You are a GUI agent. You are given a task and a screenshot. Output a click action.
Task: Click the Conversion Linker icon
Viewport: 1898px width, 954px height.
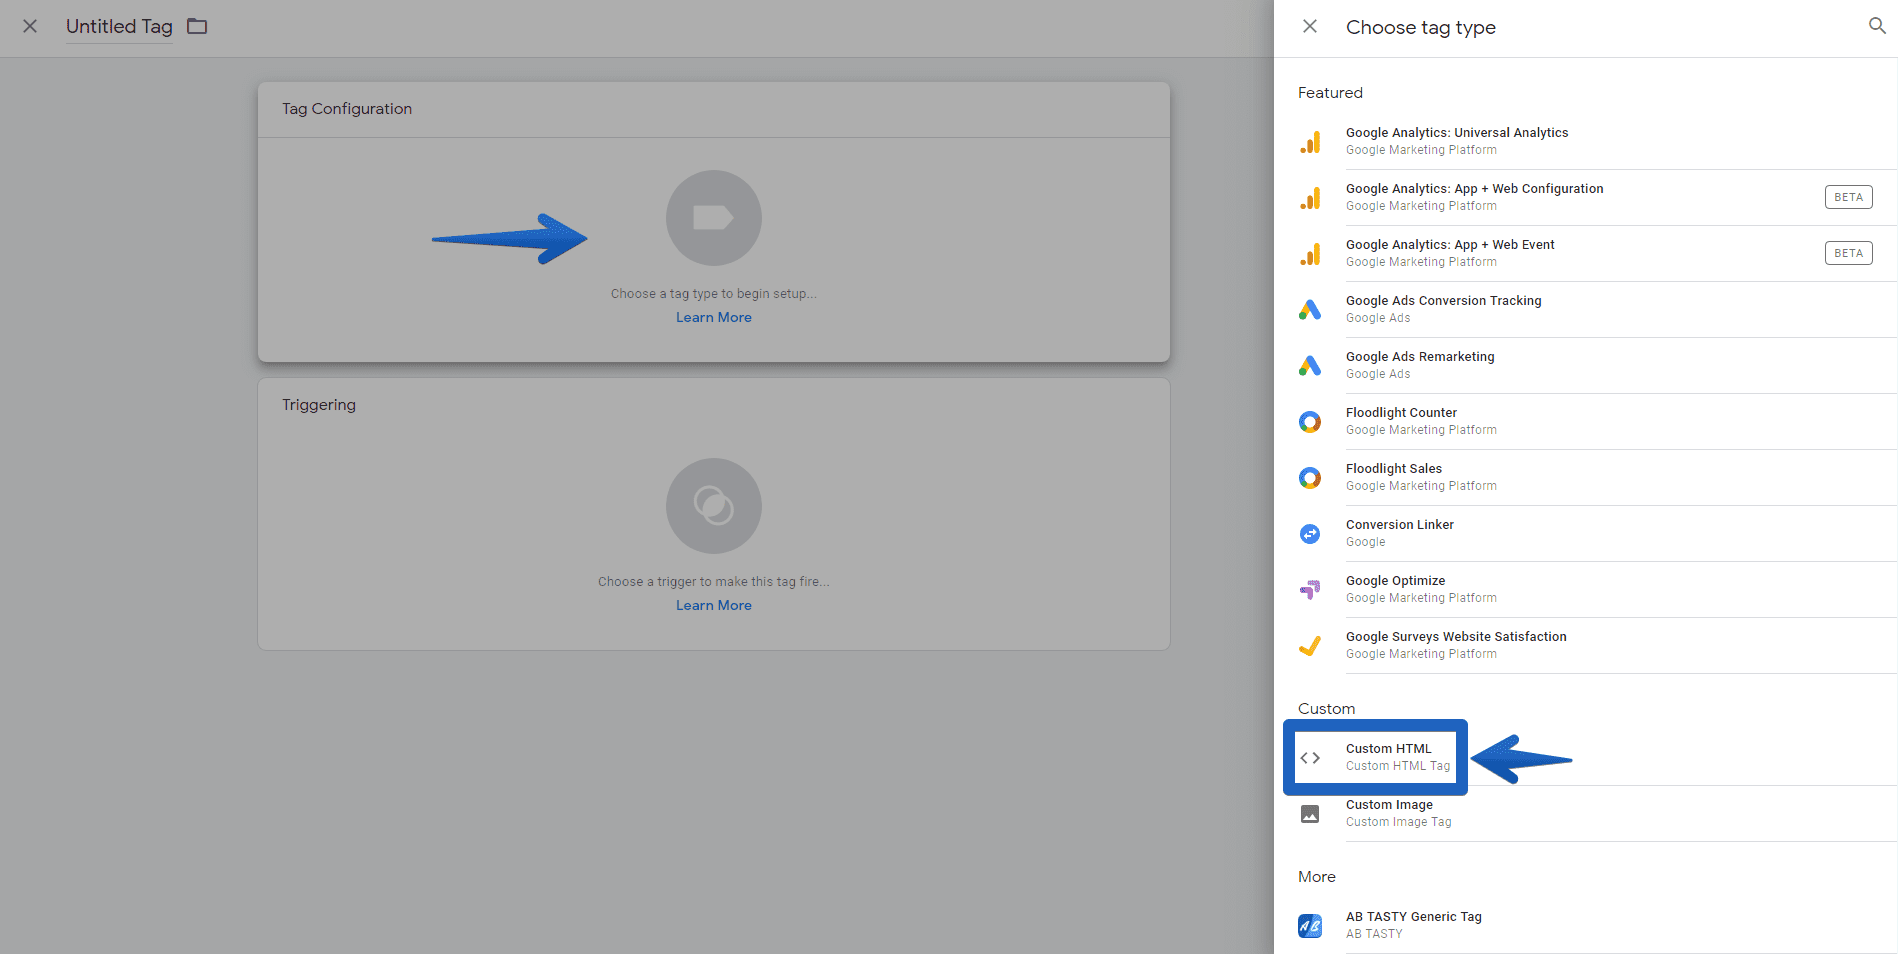pyautogui.click(x=1310, y=533)
